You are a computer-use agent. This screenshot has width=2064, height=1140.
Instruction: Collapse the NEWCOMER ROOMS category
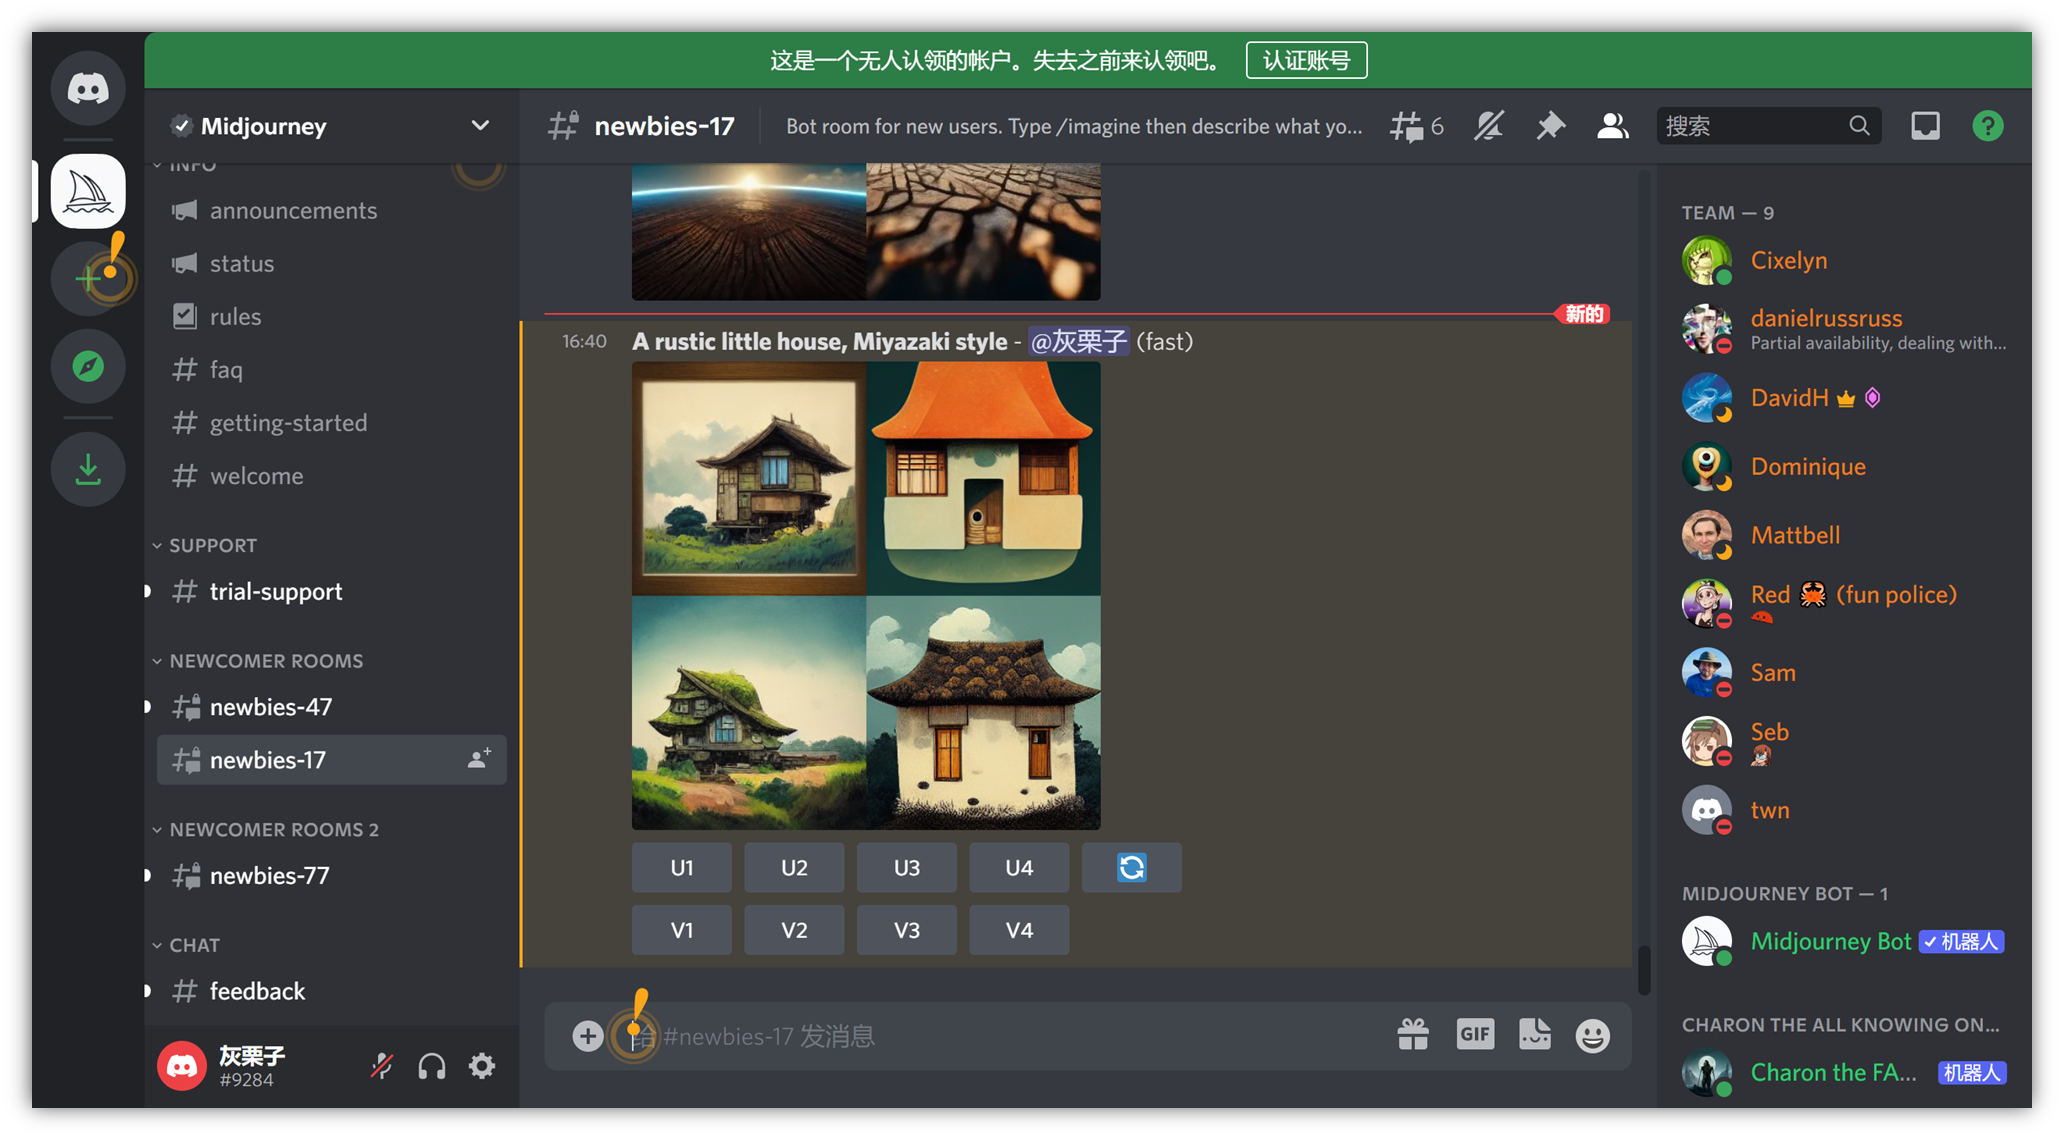click(x=264, y=661)
